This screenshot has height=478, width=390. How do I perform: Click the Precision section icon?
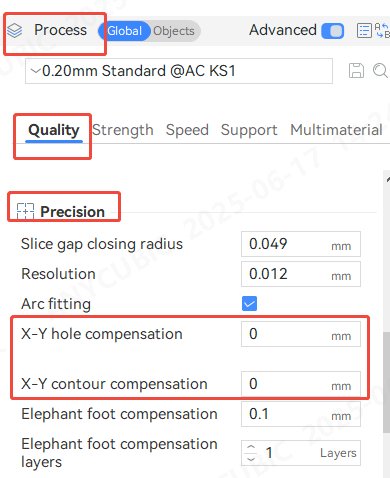coord(25,211)
